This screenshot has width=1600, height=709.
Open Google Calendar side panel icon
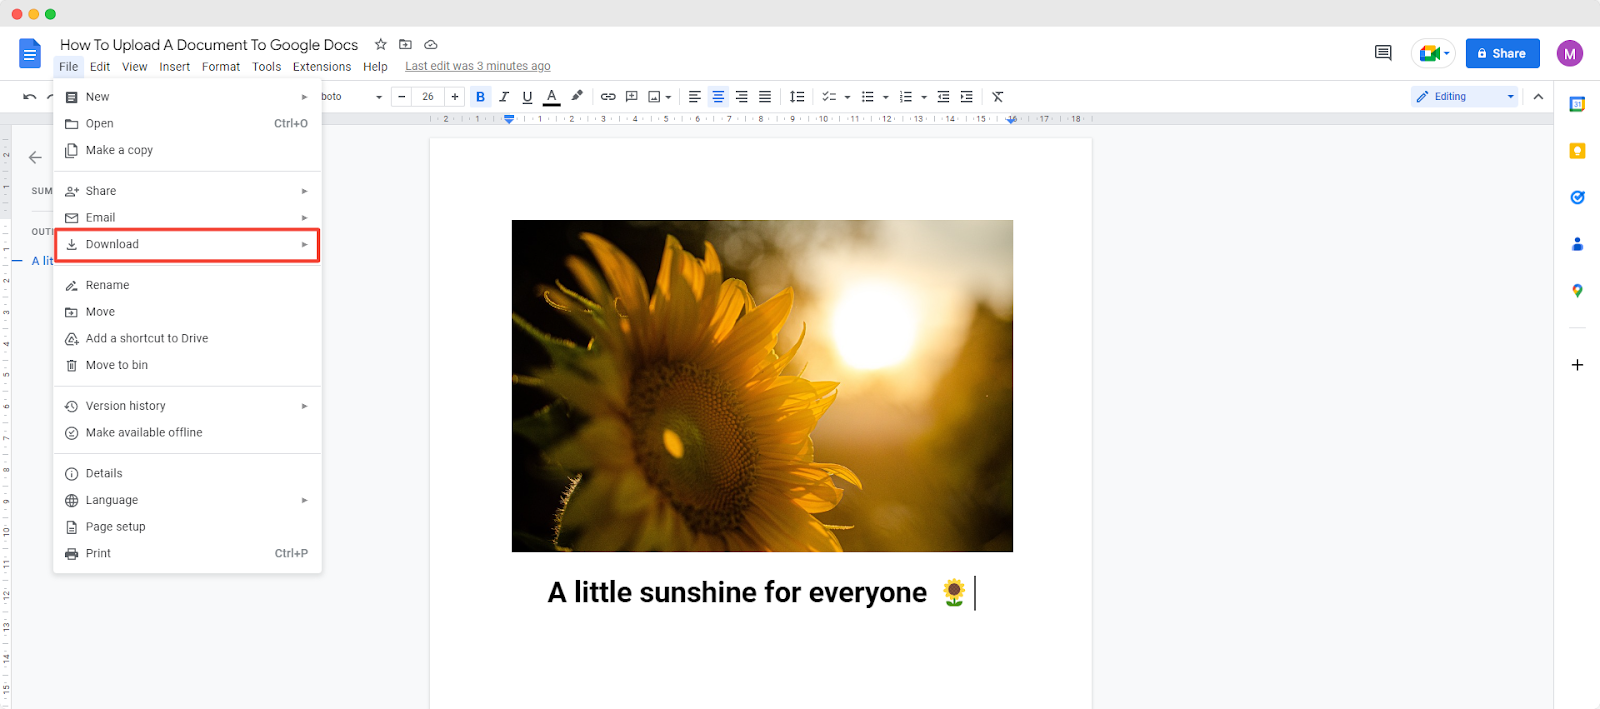(1577, 105)
